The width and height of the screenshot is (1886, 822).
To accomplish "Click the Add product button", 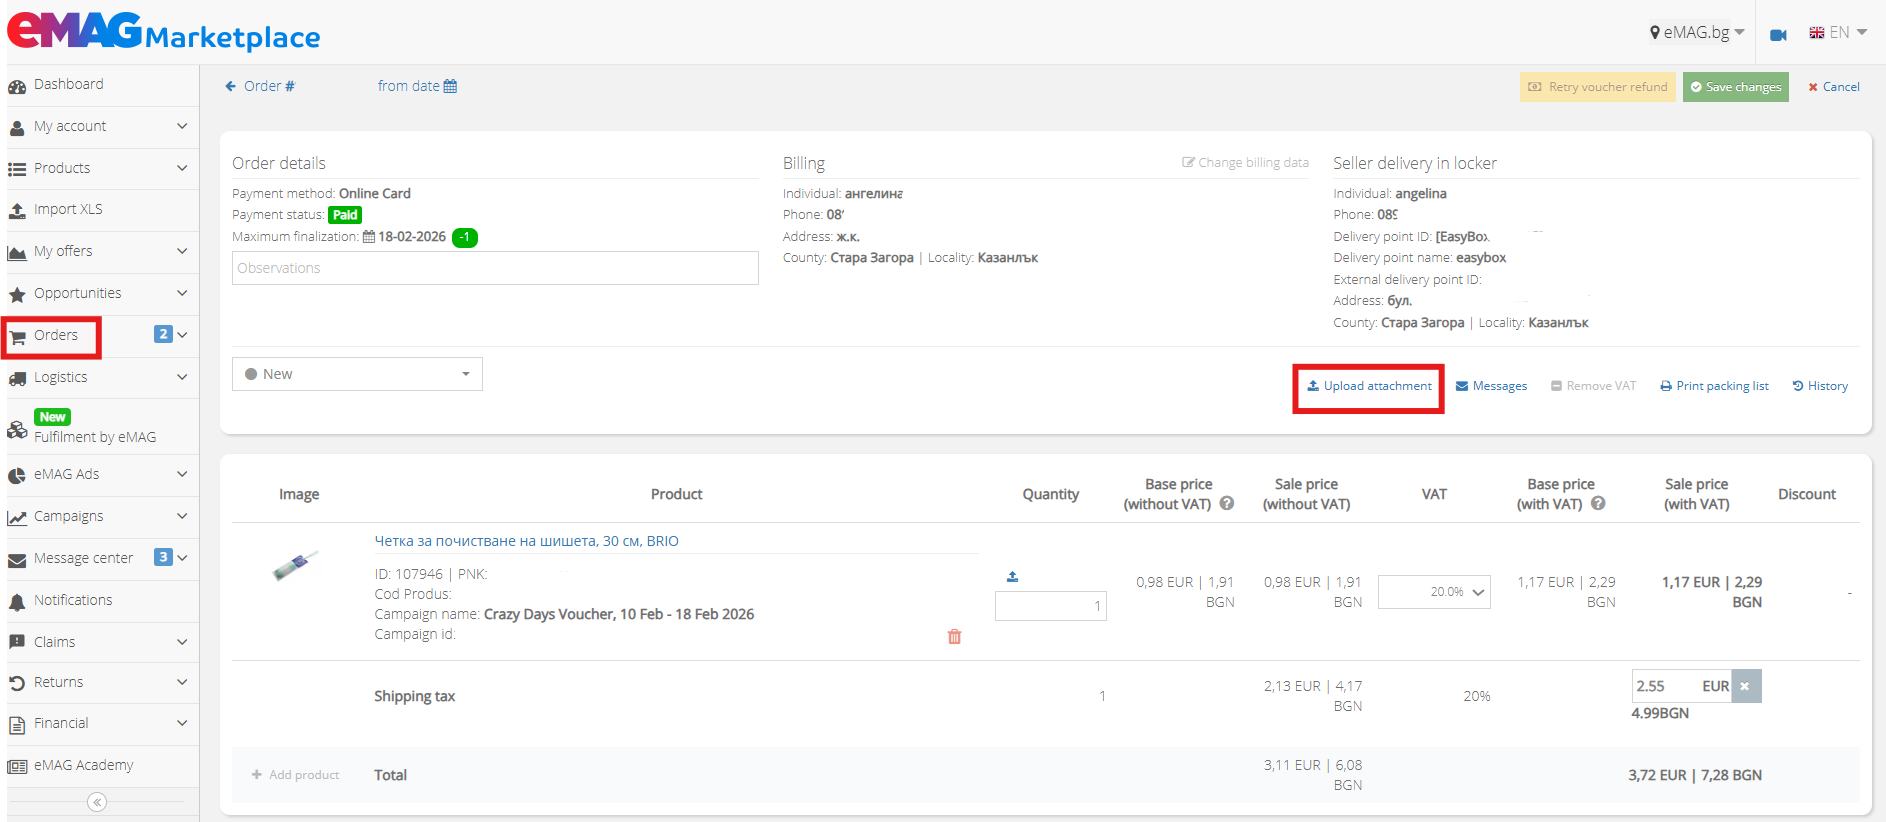I will (x=295, y=775).
